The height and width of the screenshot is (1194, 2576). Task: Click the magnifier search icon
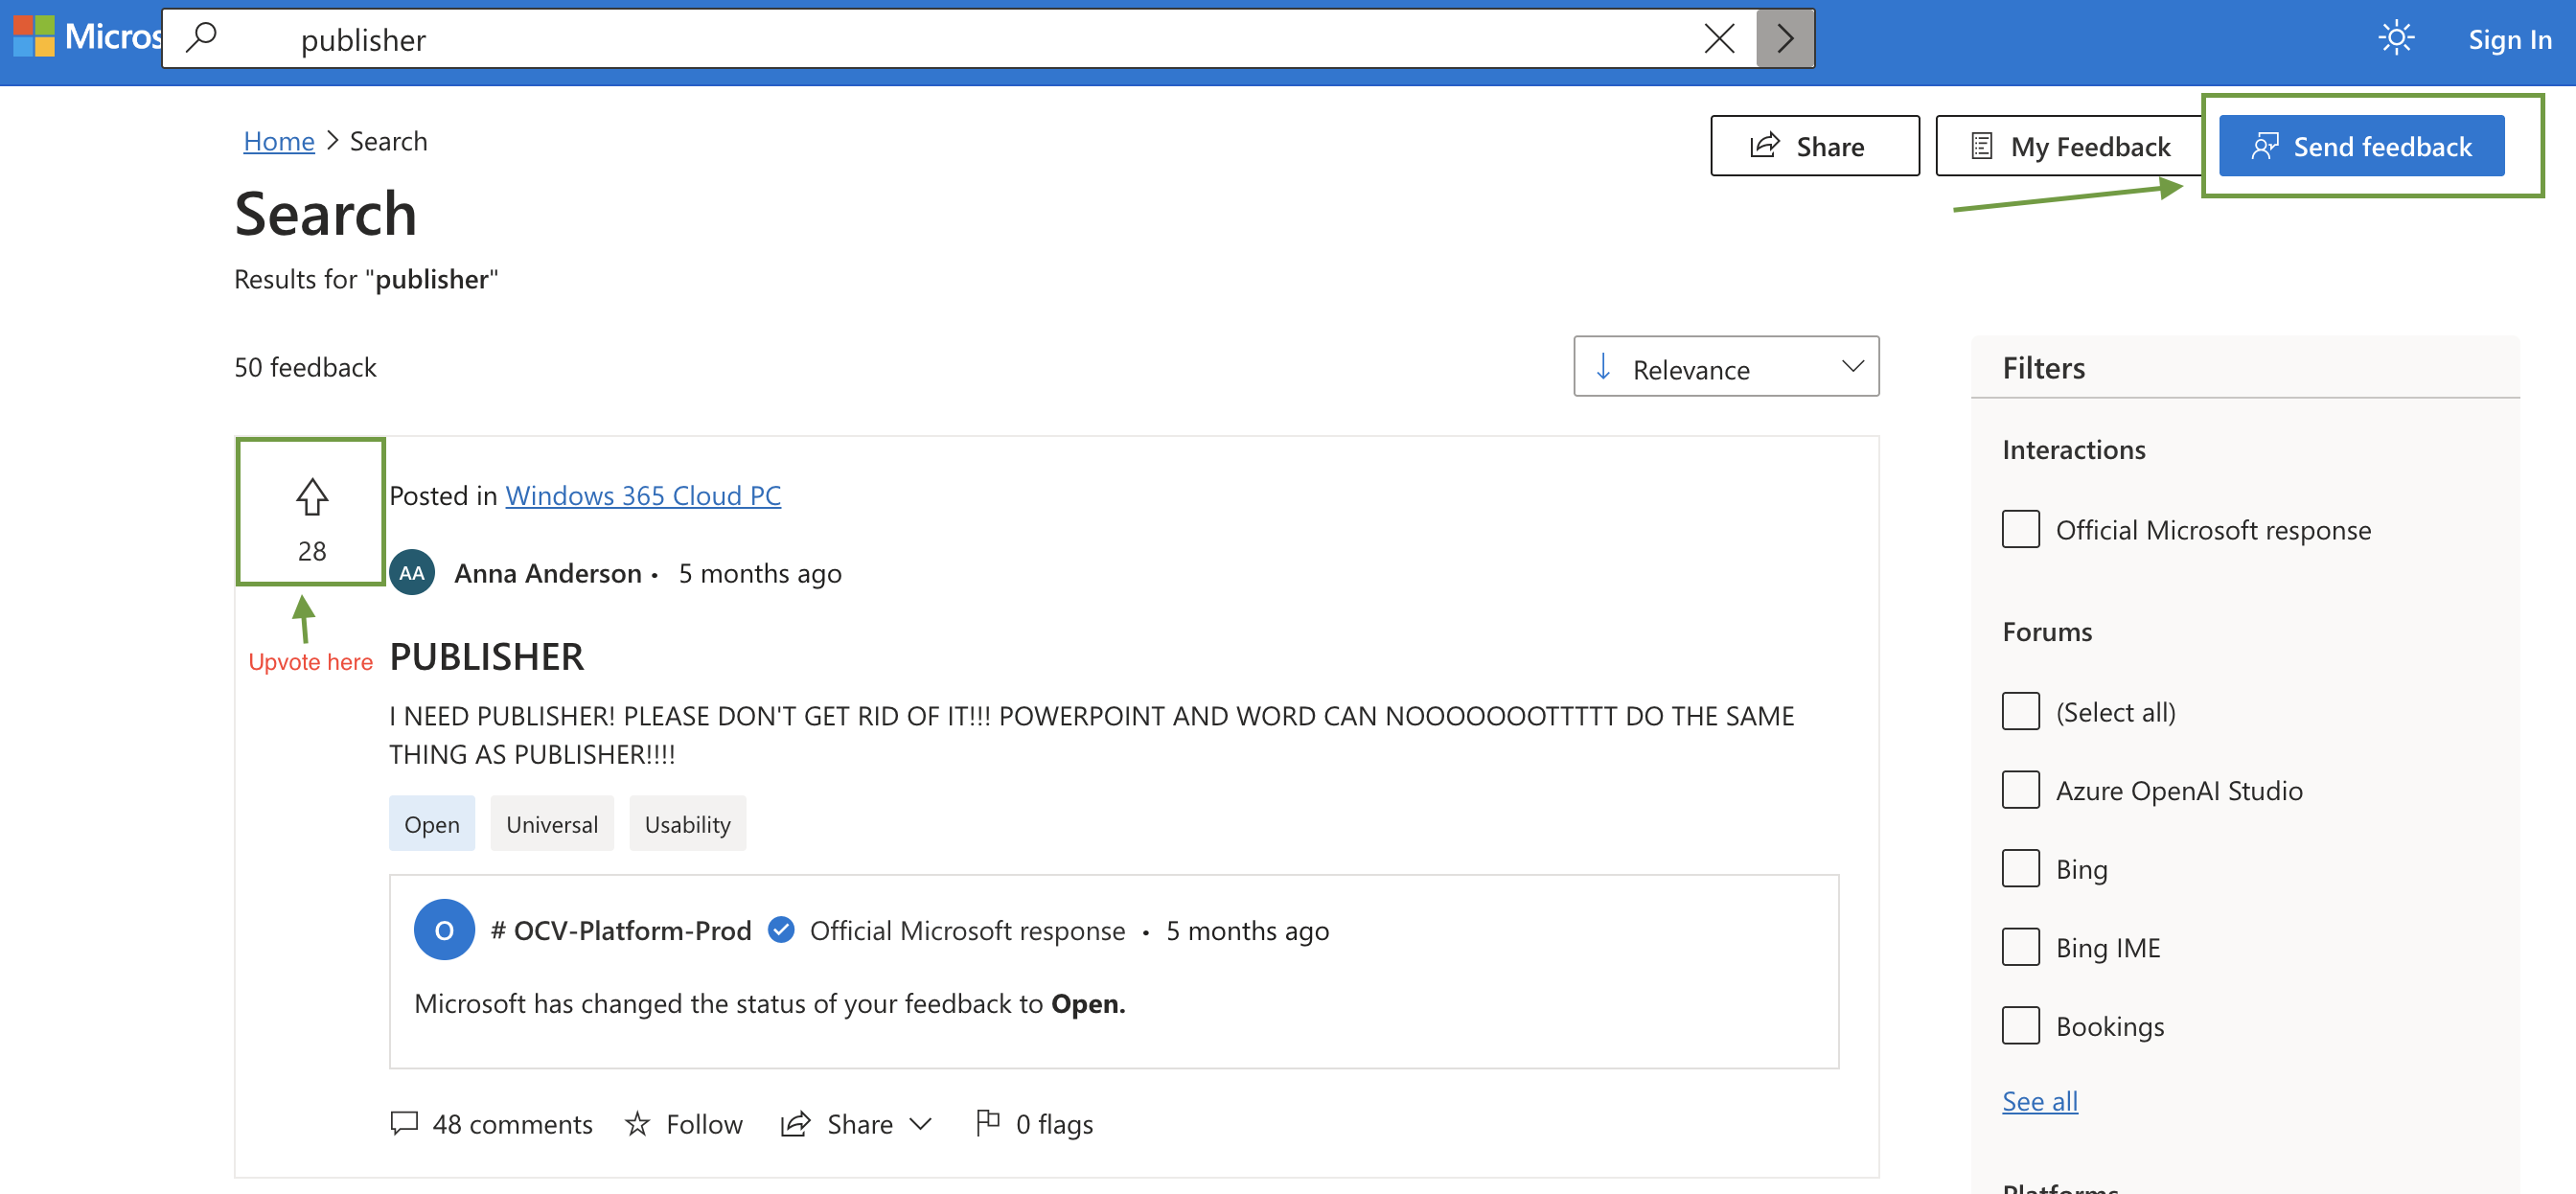tap(201, 38)
